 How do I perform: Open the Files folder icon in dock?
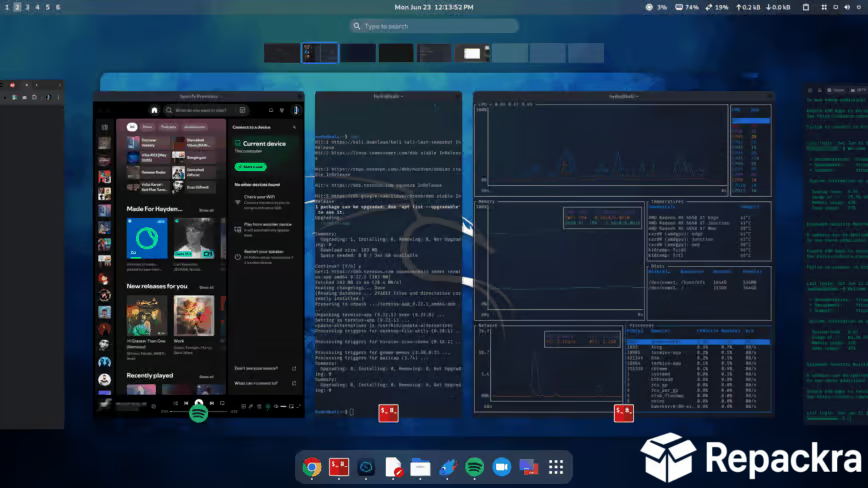click(x=420, y=468)
